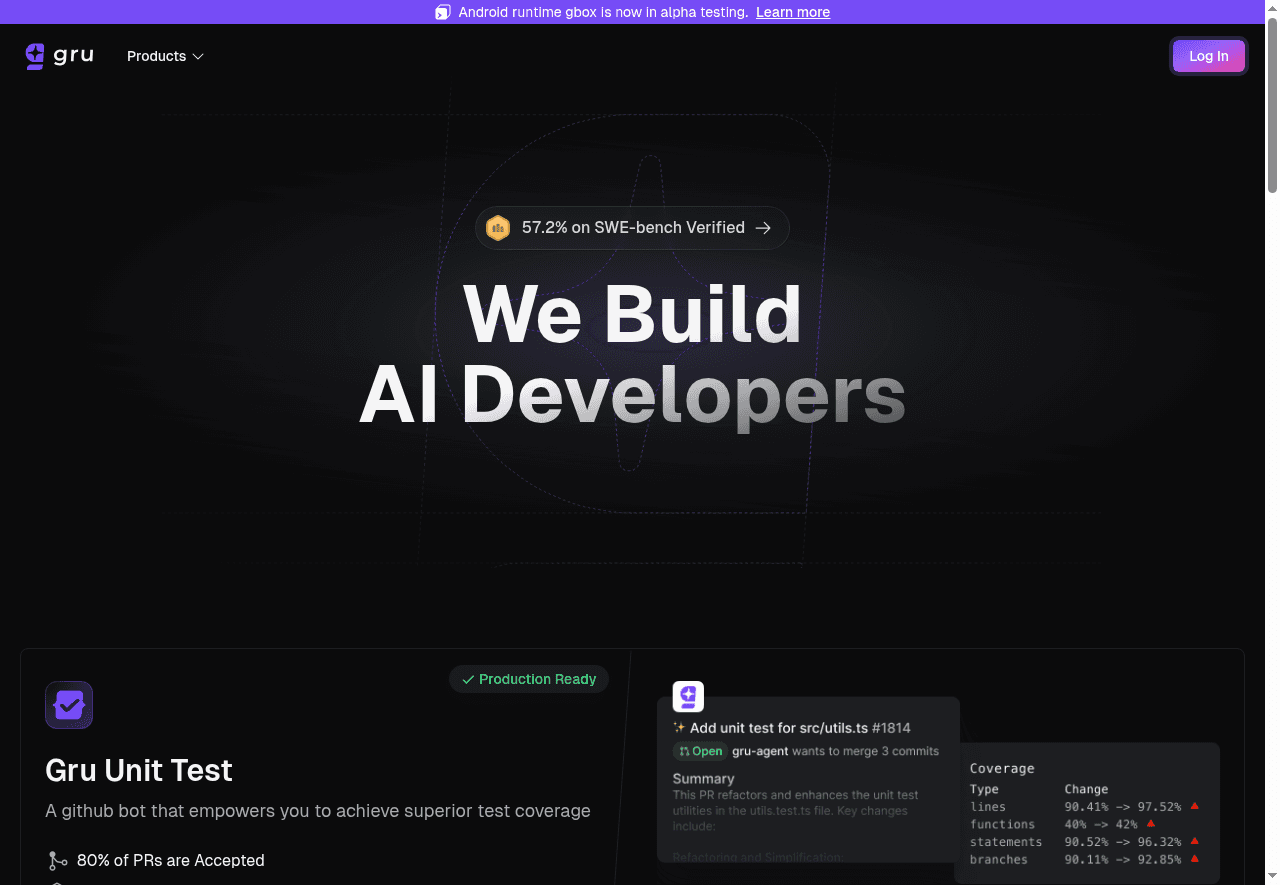1280x885 pixels.
Task: Click the chevron arrow next to Products
Action: coord(198,57)
